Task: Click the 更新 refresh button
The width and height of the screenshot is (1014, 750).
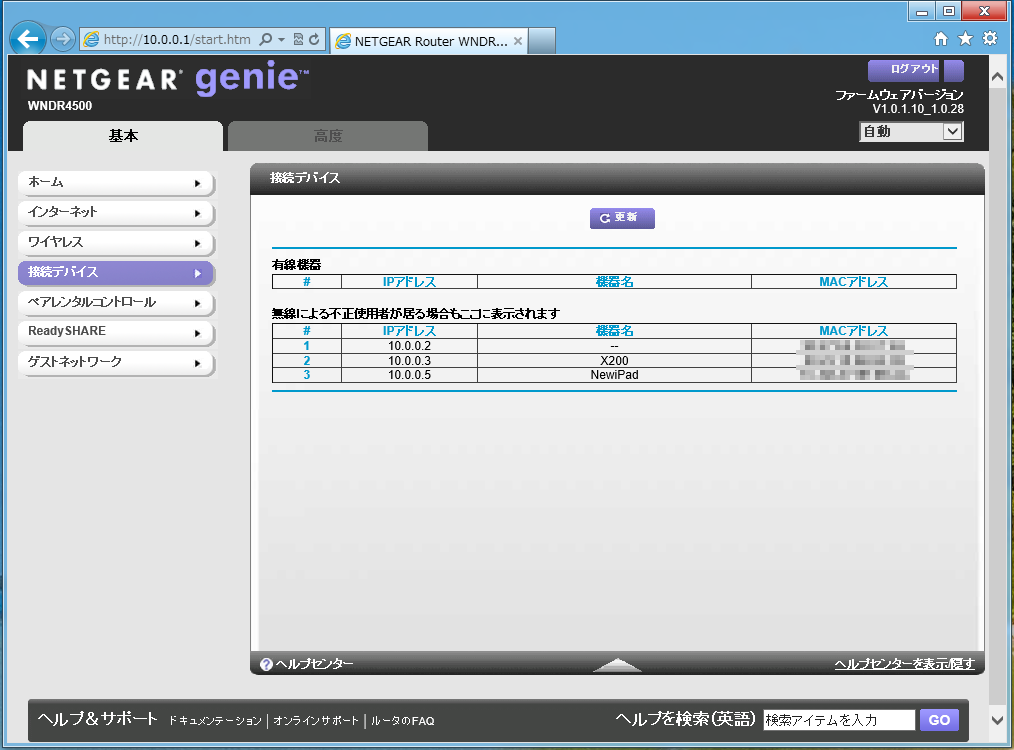Action: [622, 218]
